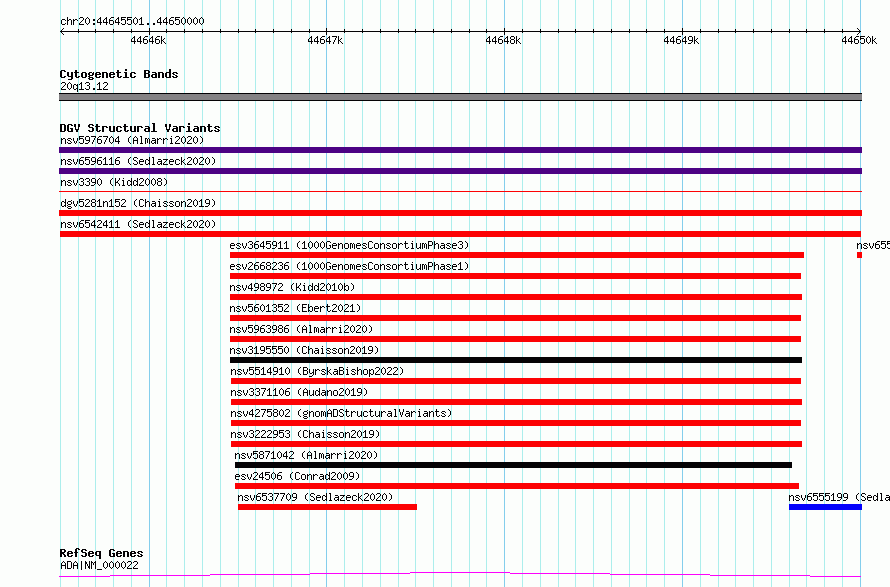The height and width of the screenshot is (587, 890).
Task: Open the nsv498972 (Kidd2010b) label
Action: point(292,287)
